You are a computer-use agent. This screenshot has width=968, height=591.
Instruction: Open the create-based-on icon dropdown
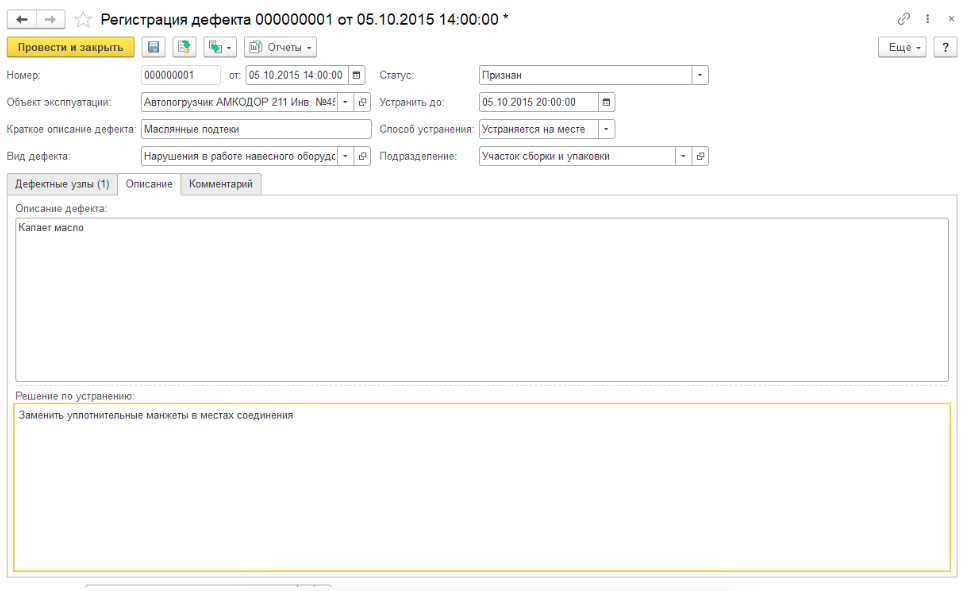tap(220, 47)
